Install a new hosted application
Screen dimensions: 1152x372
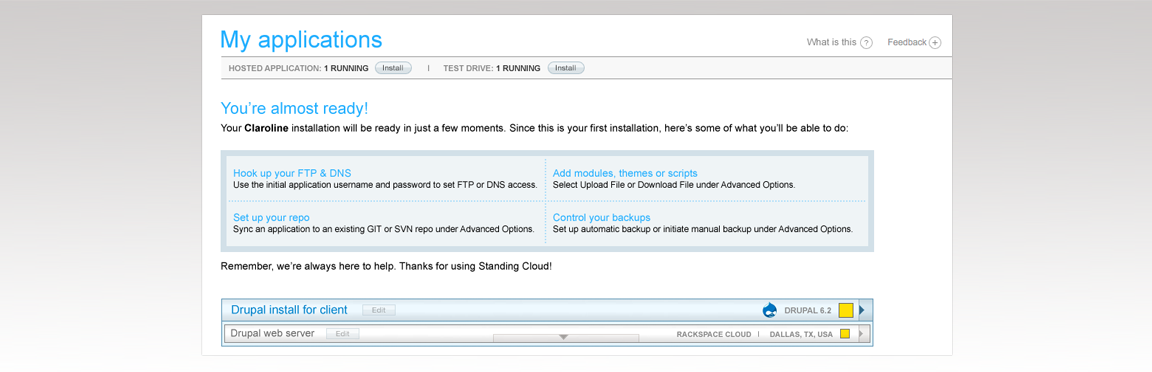pos(393,68)
